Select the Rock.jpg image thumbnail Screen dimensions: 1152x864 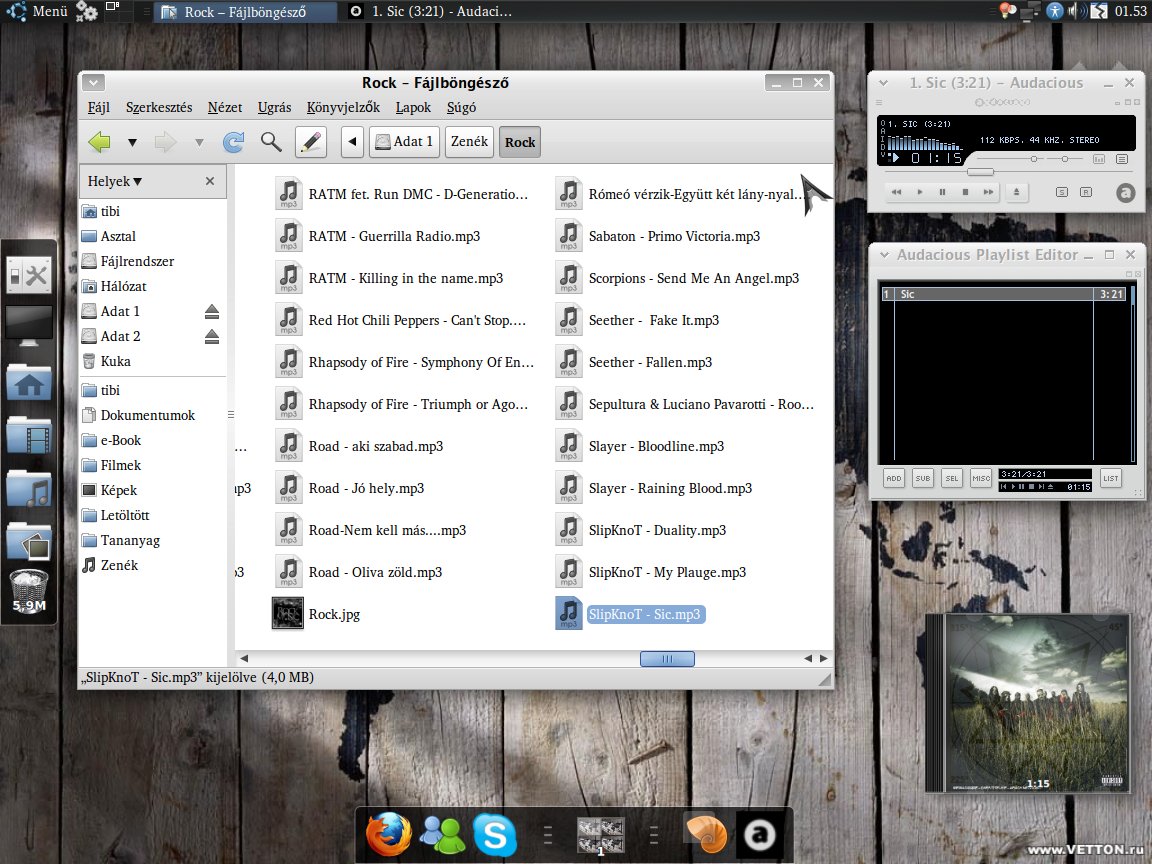coord(288,613)
